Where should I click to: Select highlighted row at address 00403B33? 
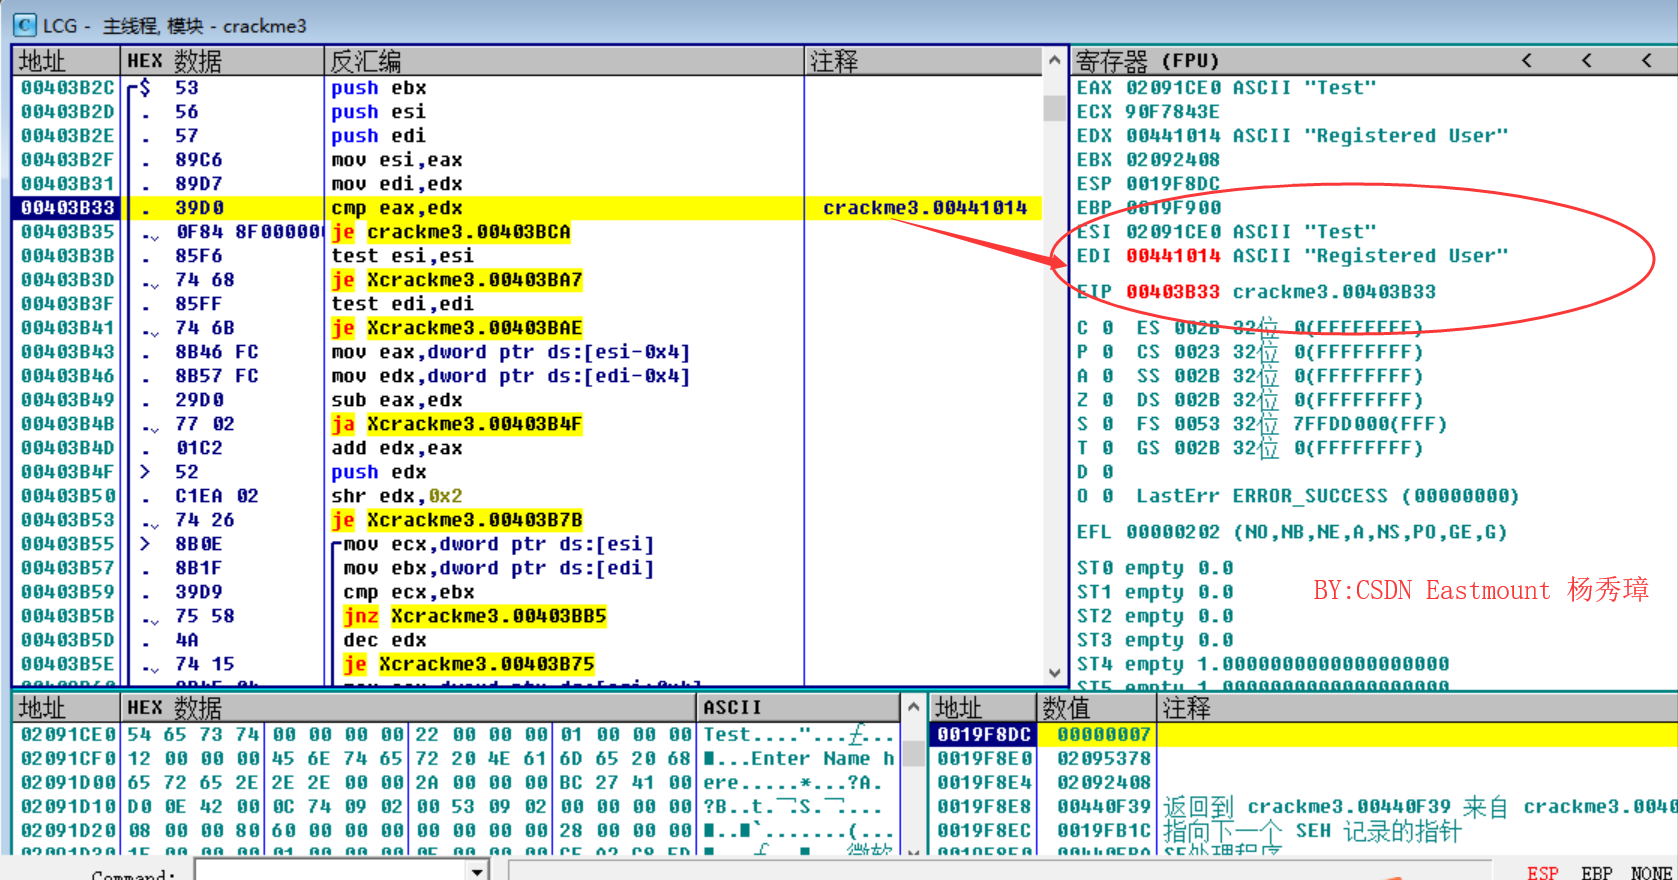coord(527,208)
